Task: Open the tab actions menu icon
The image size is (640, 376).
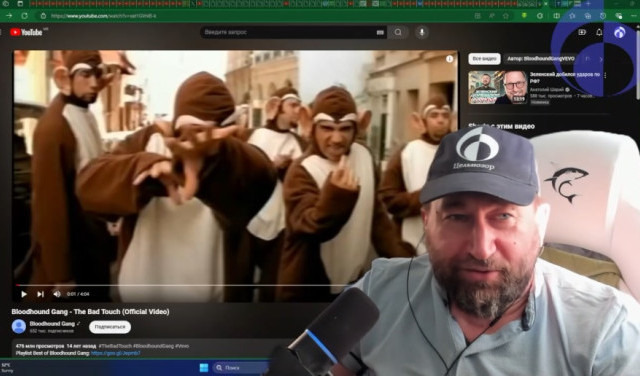Action: pyautogui.click(x=20, y=4)
